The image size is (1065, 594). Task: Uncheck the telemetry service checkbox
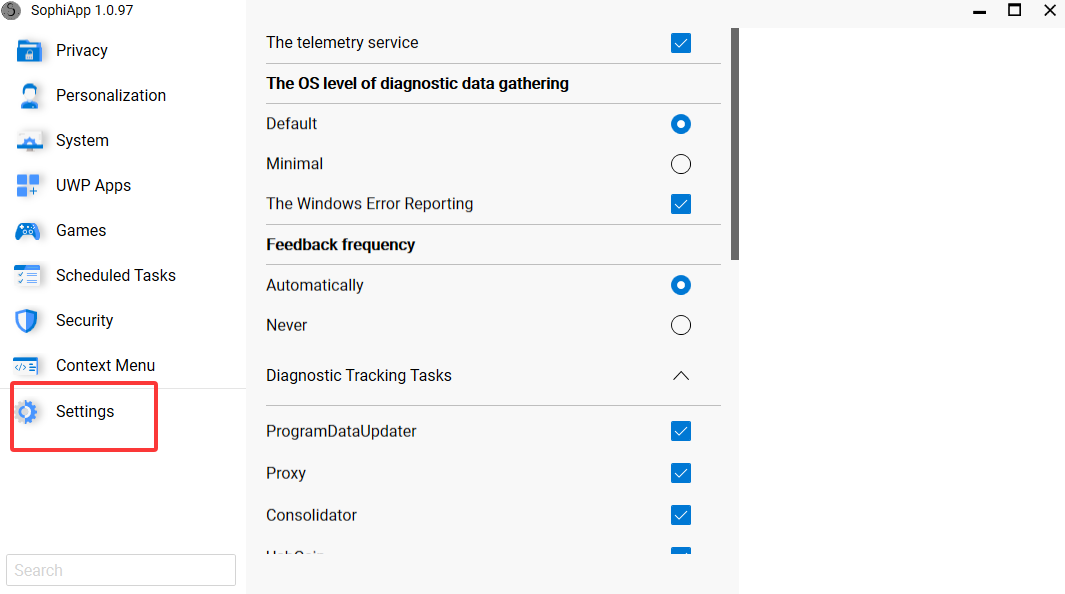pos(681,43)
